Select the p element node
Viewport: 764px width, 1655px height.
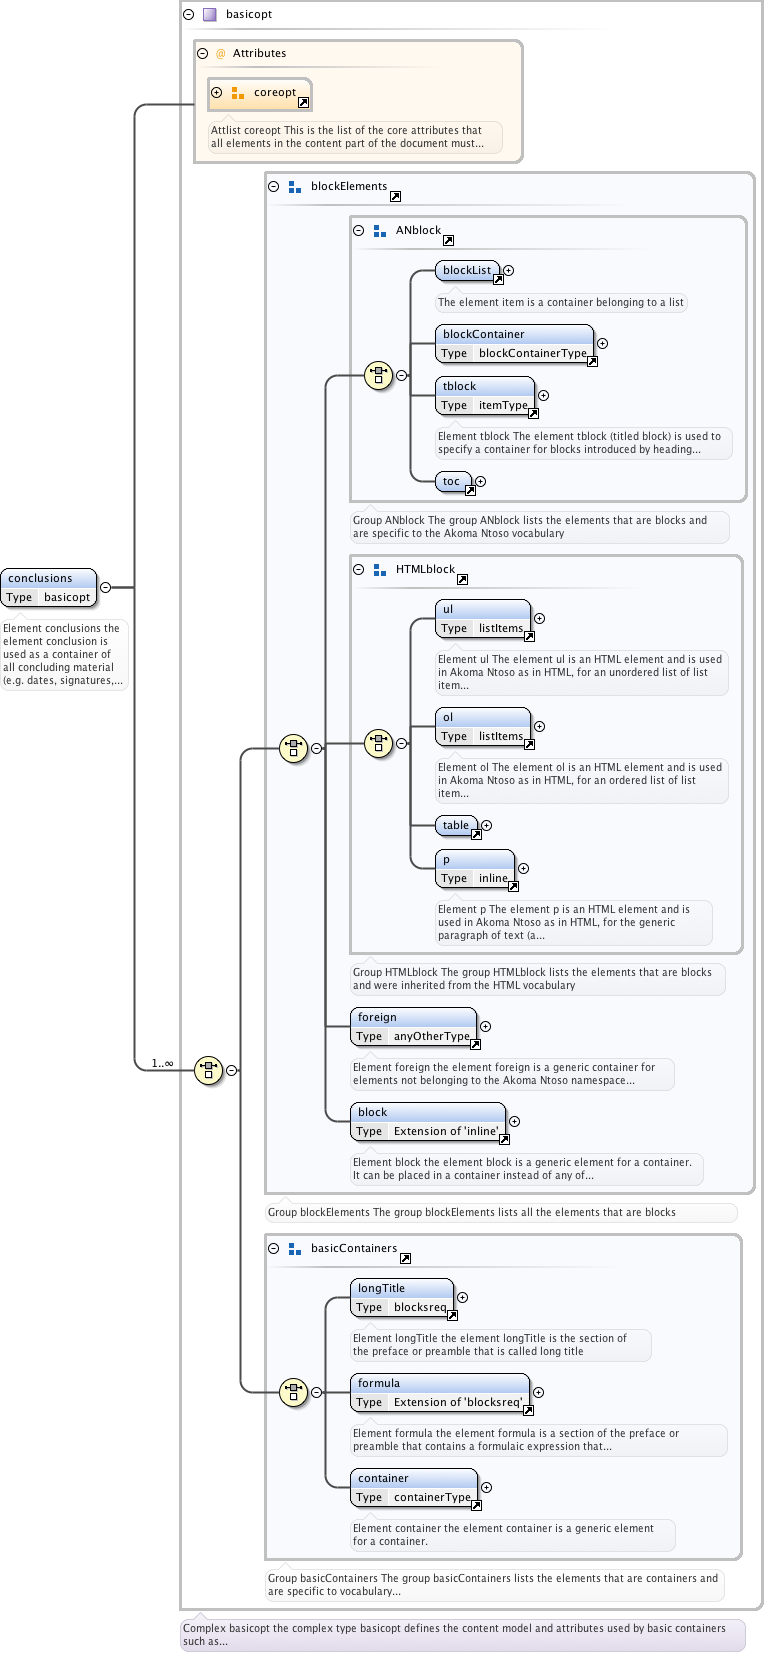pyautogui.click(x=475, y=868)
